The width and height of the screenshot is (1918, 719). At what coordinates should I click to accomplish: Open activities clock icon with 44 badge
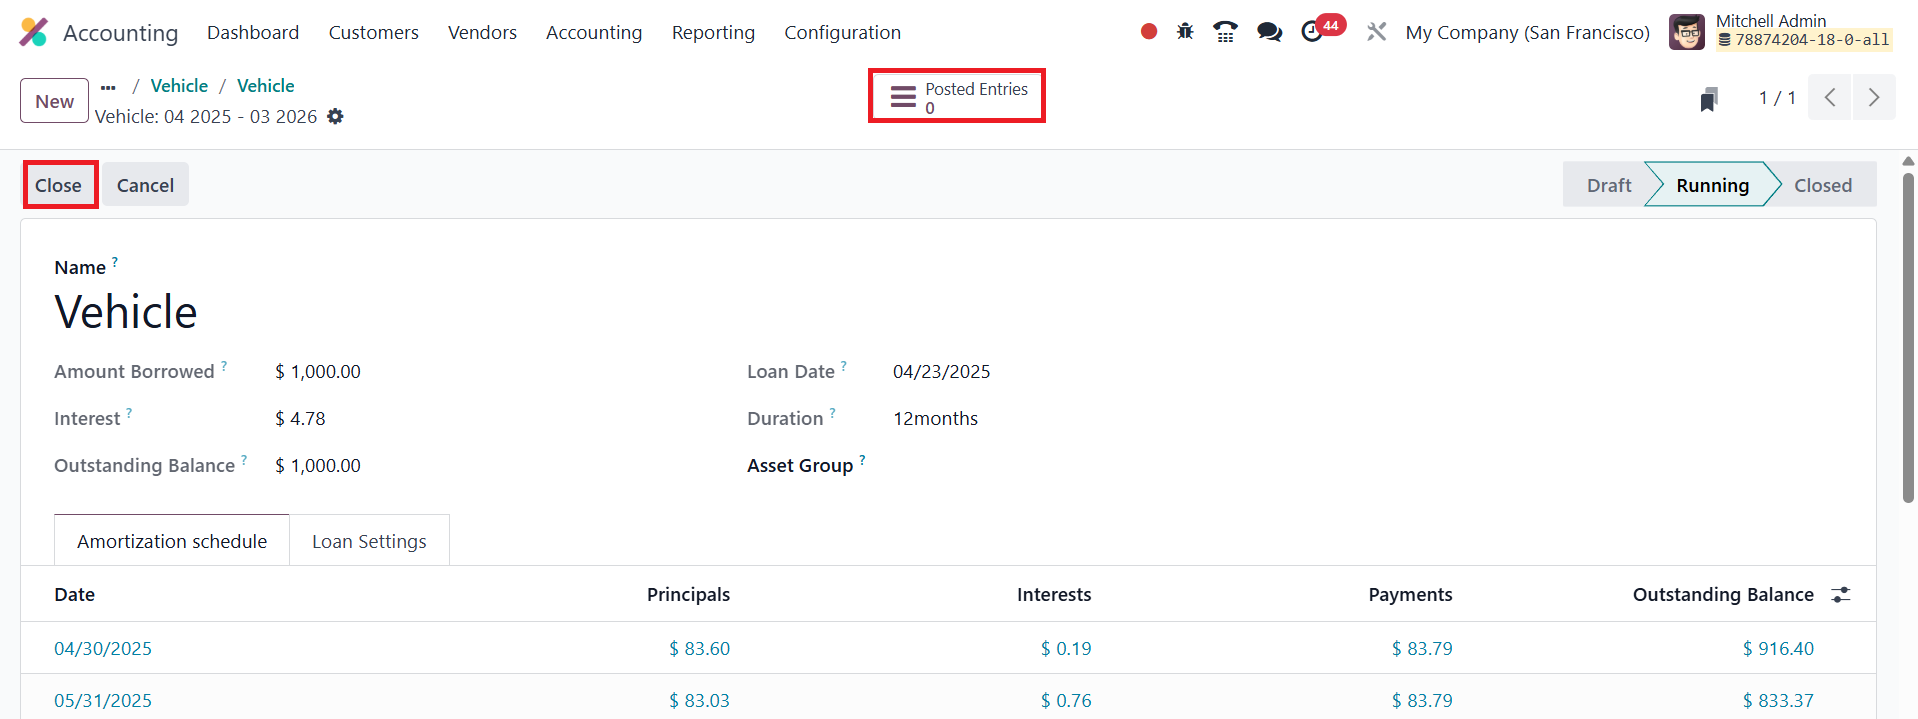(x=1313, y=32)
